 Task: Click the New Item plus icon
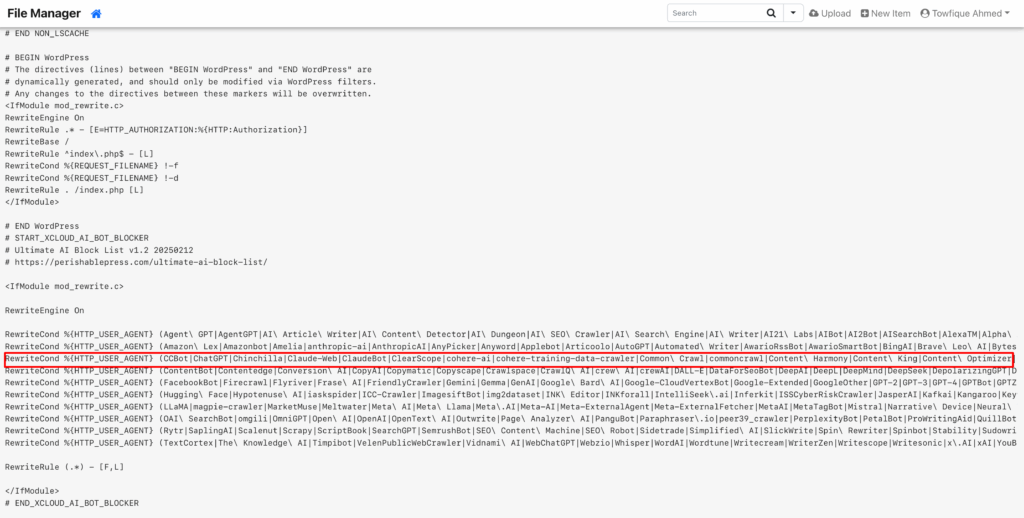click(x=865, y=14)
